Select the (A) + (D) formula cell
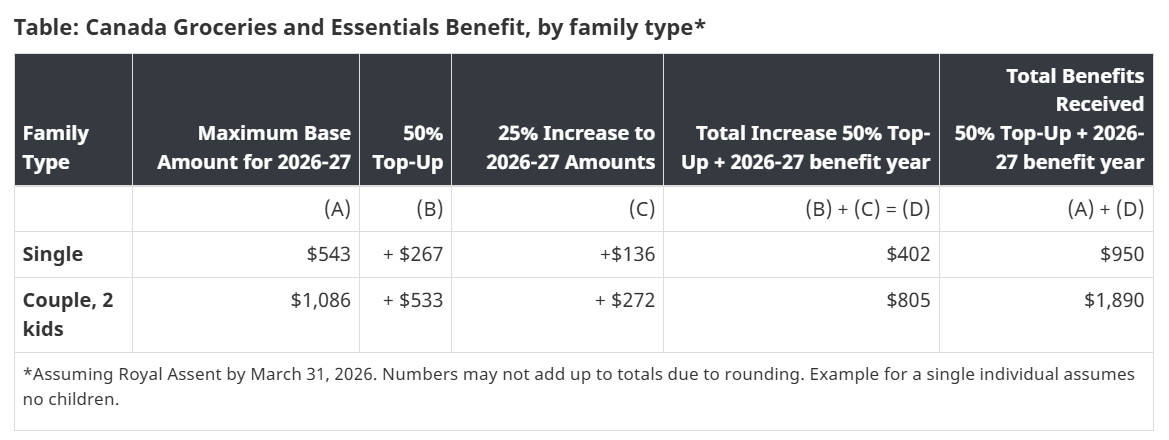This screenshot has width=1169, height=440. click(1105, 208)
